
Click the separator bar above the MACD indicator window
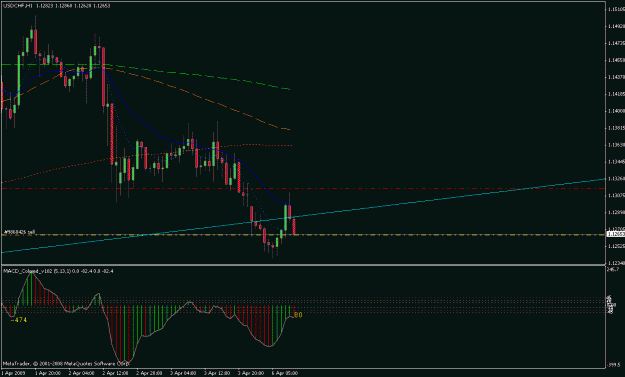pos(303,265)
